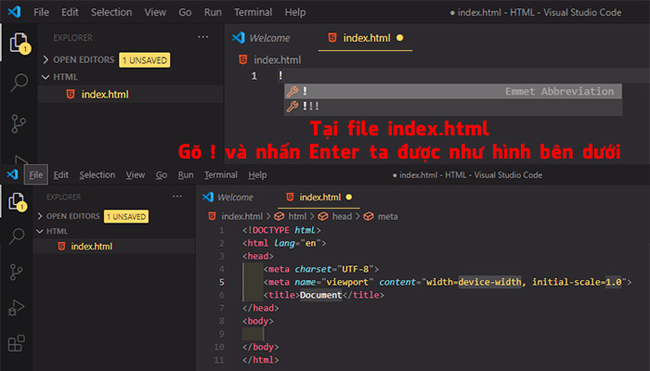Open Extensions icon in bottom window activity bar

pos(16,343)
